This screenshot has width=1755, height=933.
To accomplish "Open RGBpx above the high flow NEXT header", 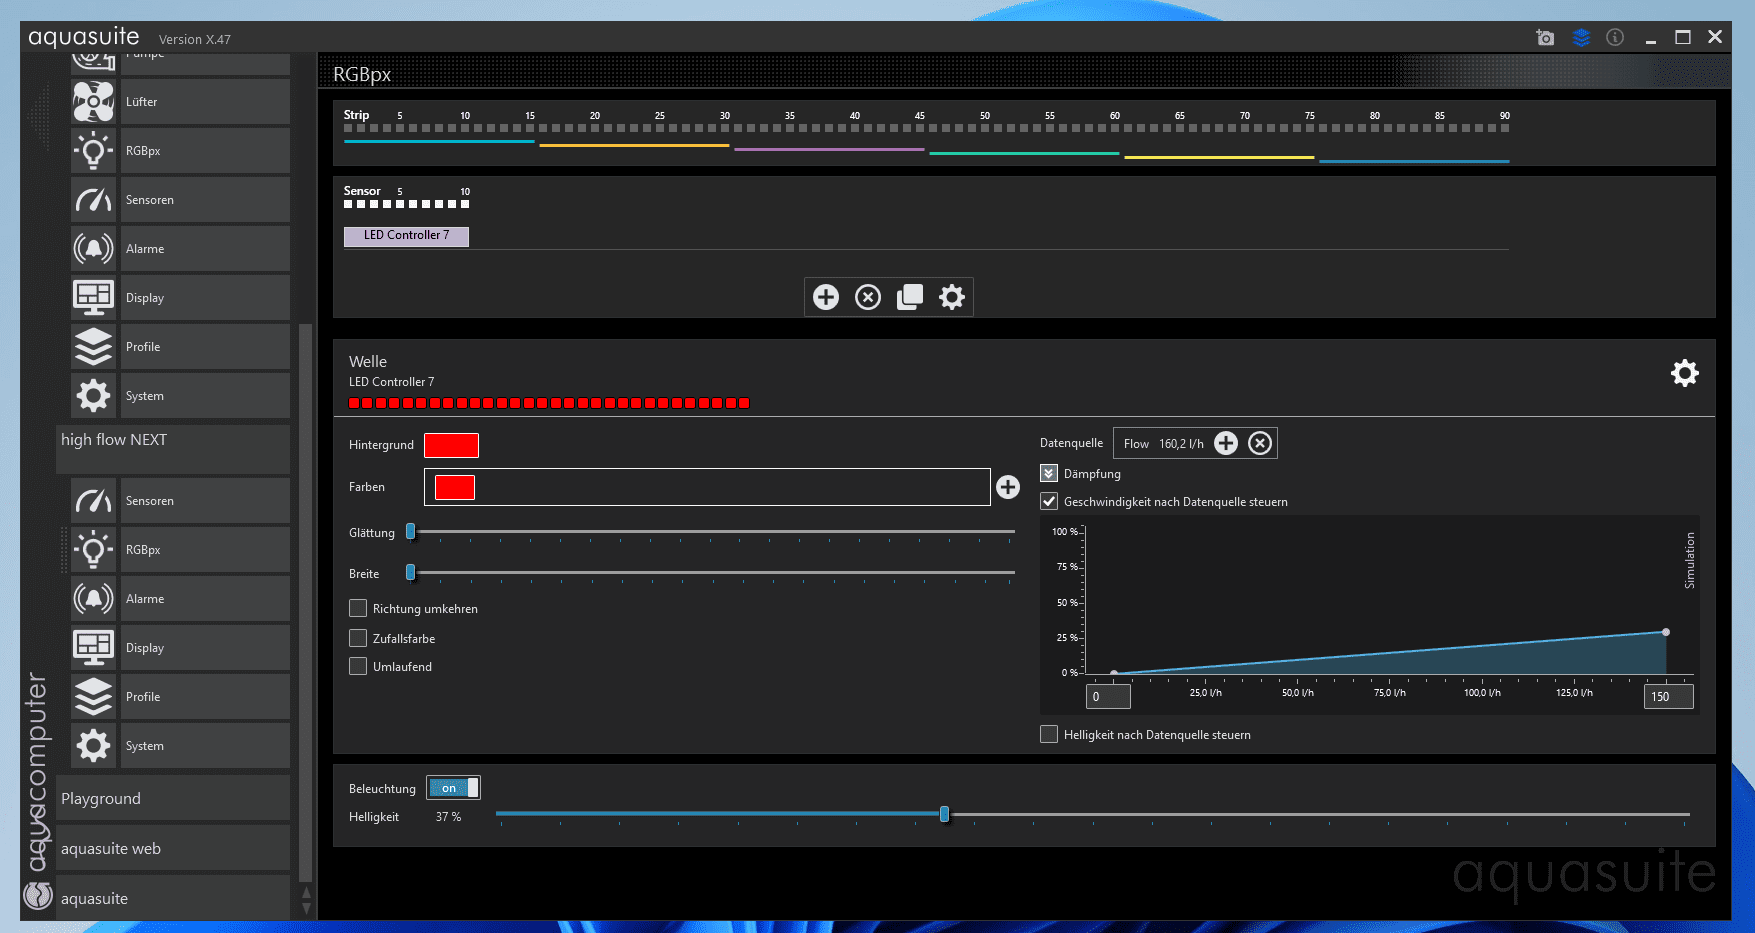I will [x=180, y=151].
